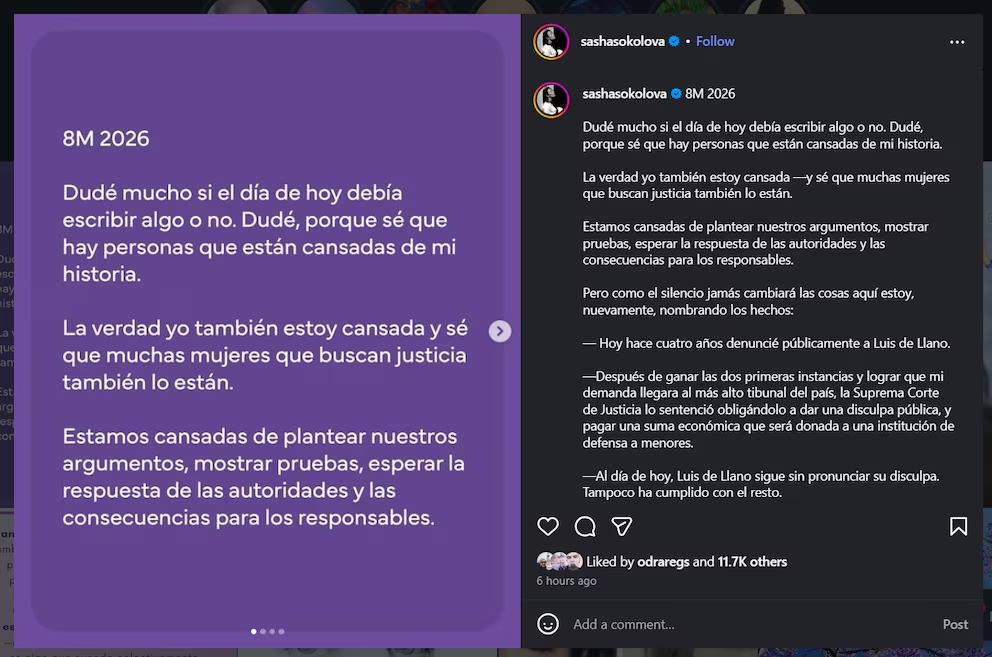Click the Follow link beside sashasokolova
Image resolution: width=992 pixels, height=657 pixels.
pos(715,41)
